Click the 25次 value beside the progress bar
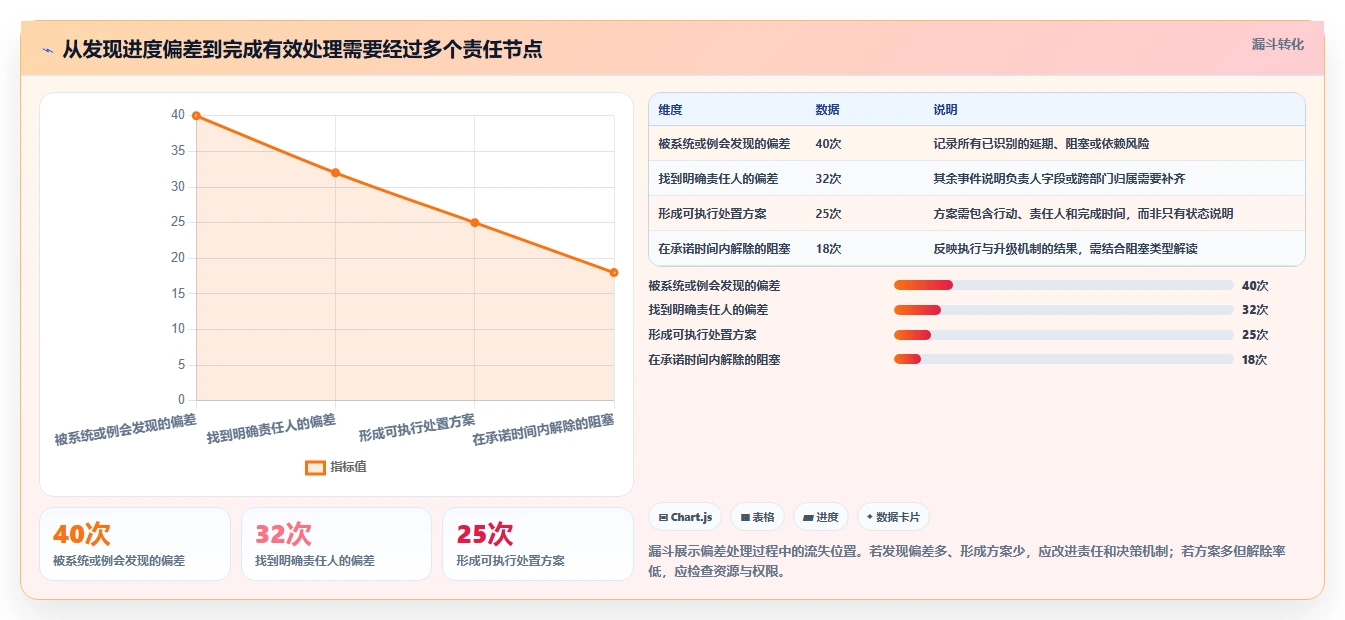This screenshot has width=1345, height=620. [x=1254, y=335]
